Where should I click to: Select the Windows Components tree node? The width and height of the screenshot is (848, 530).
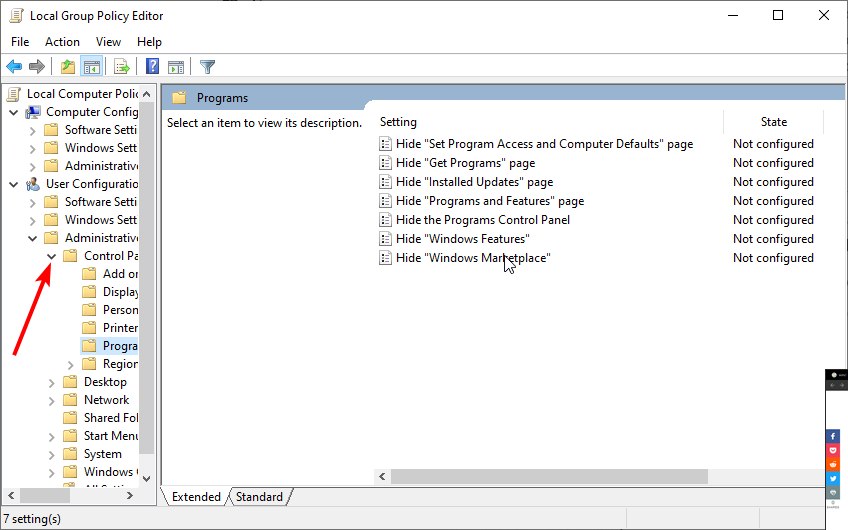tap(111, 472)
